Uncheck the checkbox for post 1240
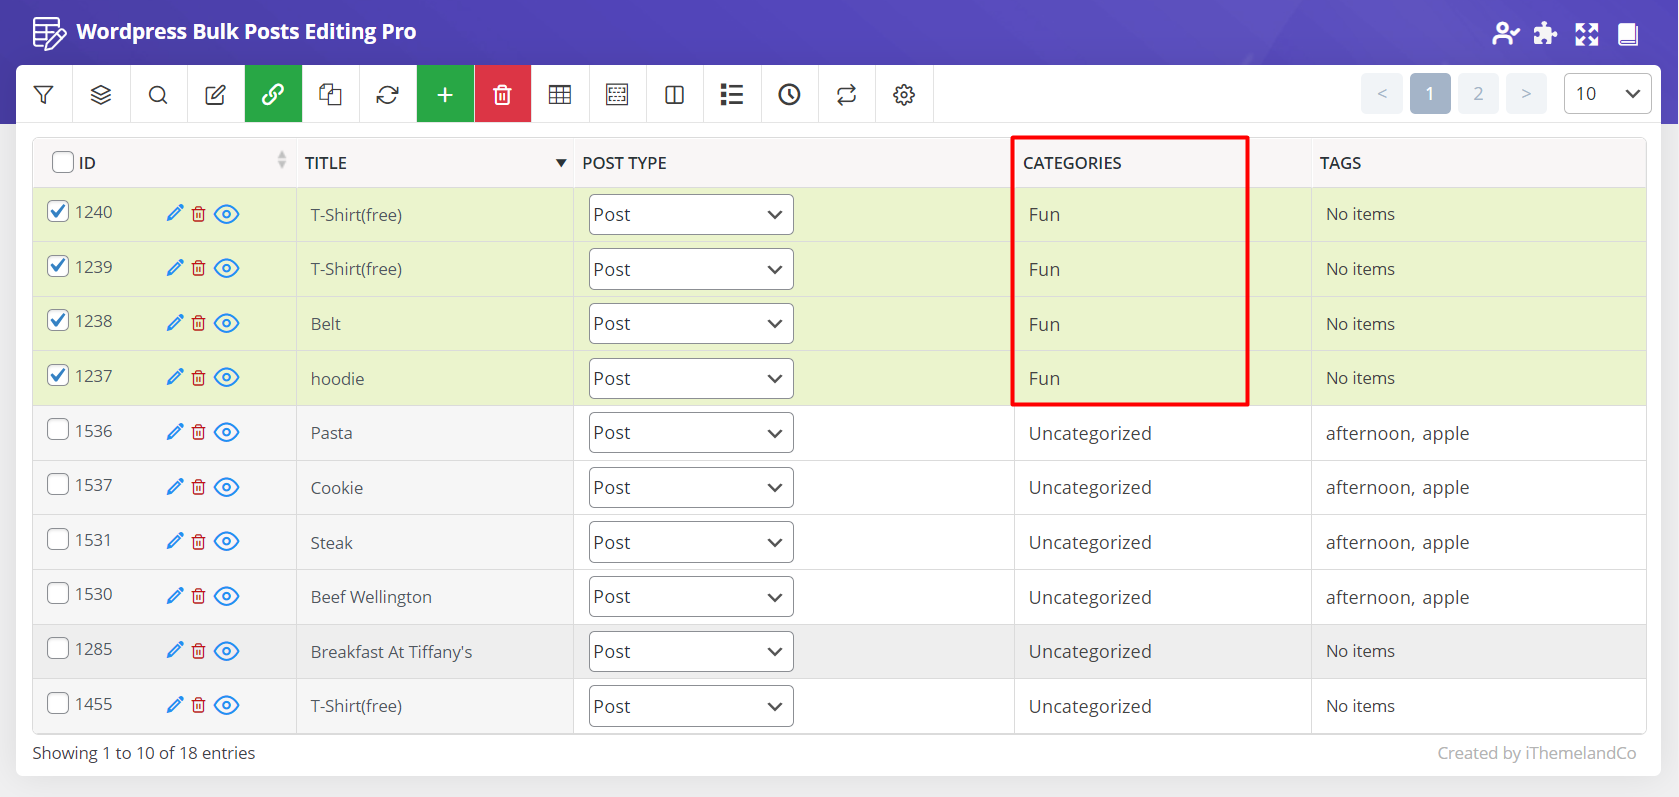1679x797 pixels. click(58, 212)
